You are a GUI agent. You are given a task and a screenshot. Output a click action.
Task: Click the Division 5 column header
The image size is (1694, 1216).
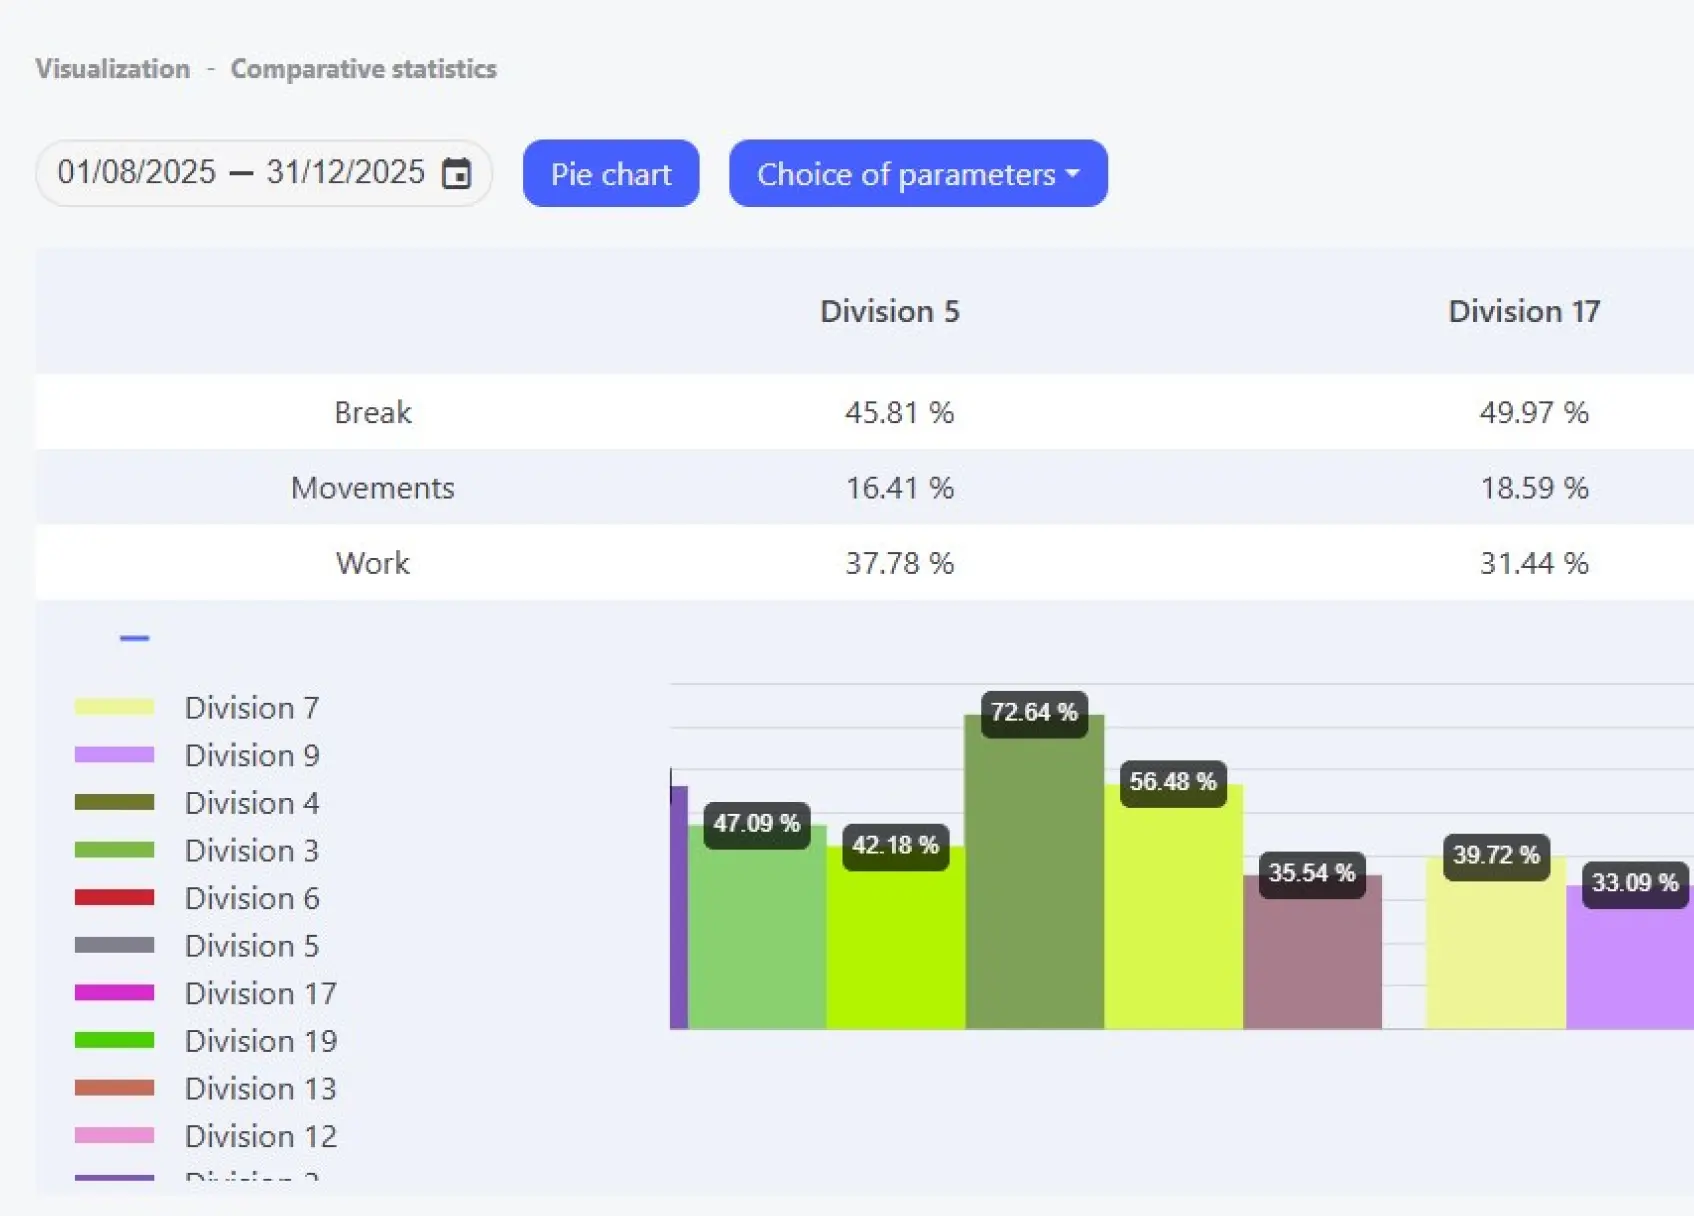coord(890,311)
